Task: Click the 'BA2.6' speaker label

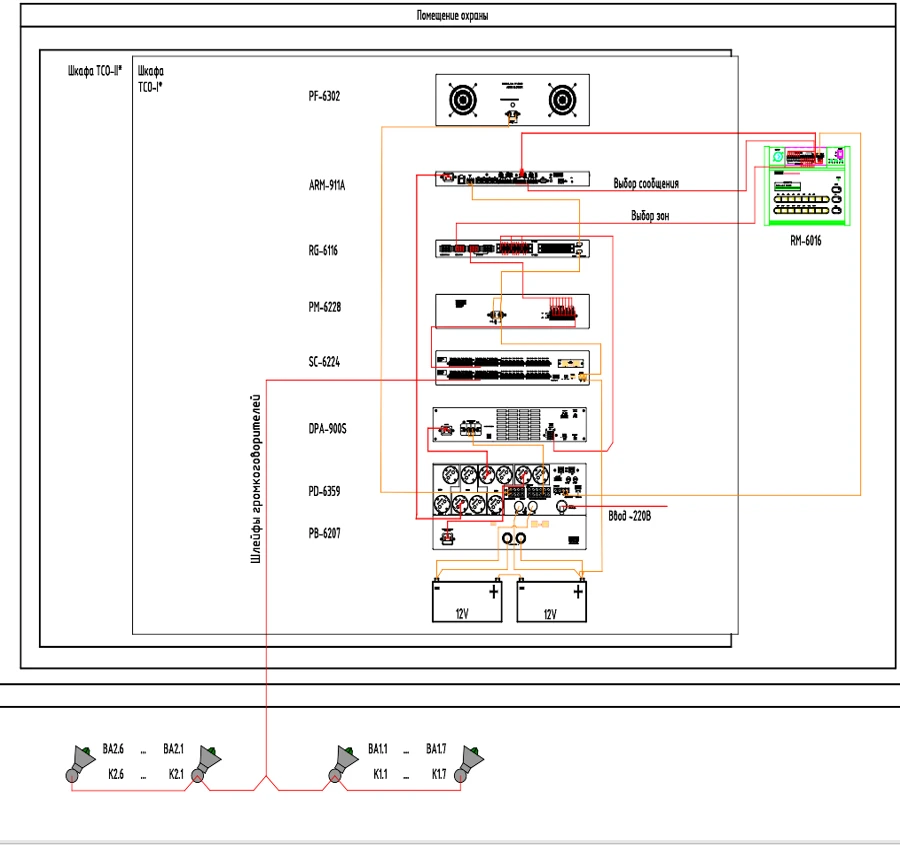Action: [x=113, y=749]
